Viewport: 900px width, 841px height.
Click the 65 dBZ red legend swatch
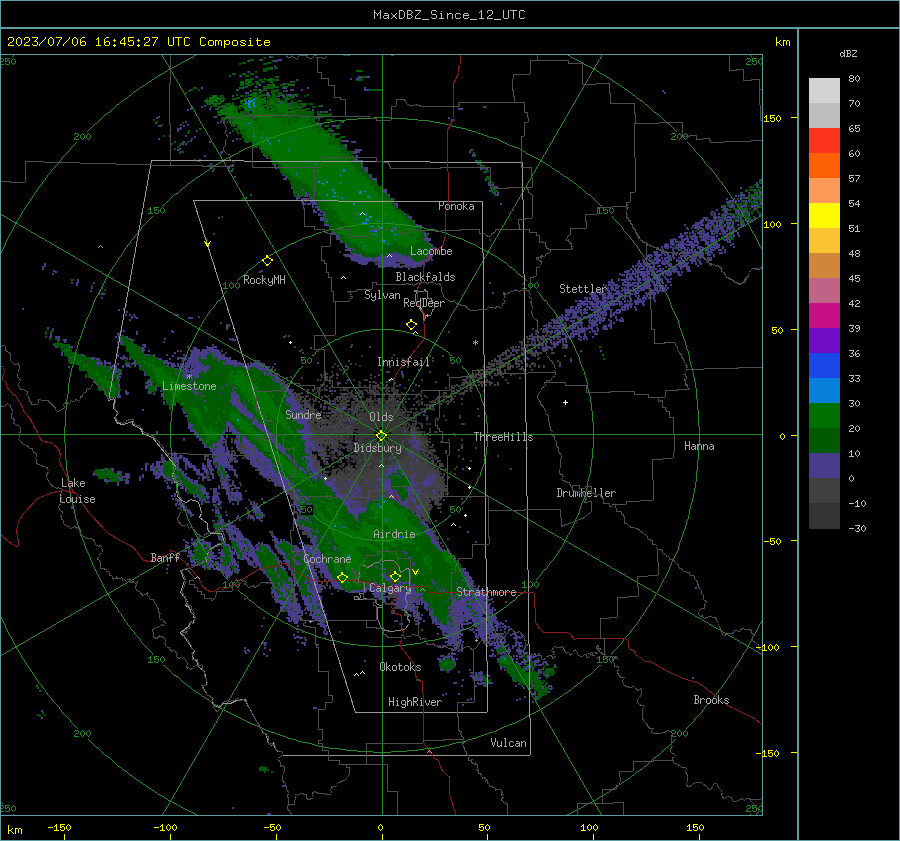point(824,141)
